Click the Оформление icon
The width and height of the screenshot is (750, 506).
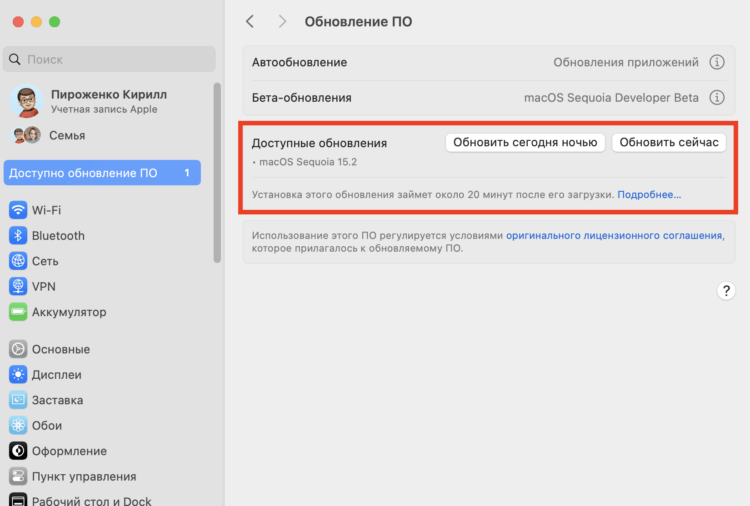[x=18, y=451]
